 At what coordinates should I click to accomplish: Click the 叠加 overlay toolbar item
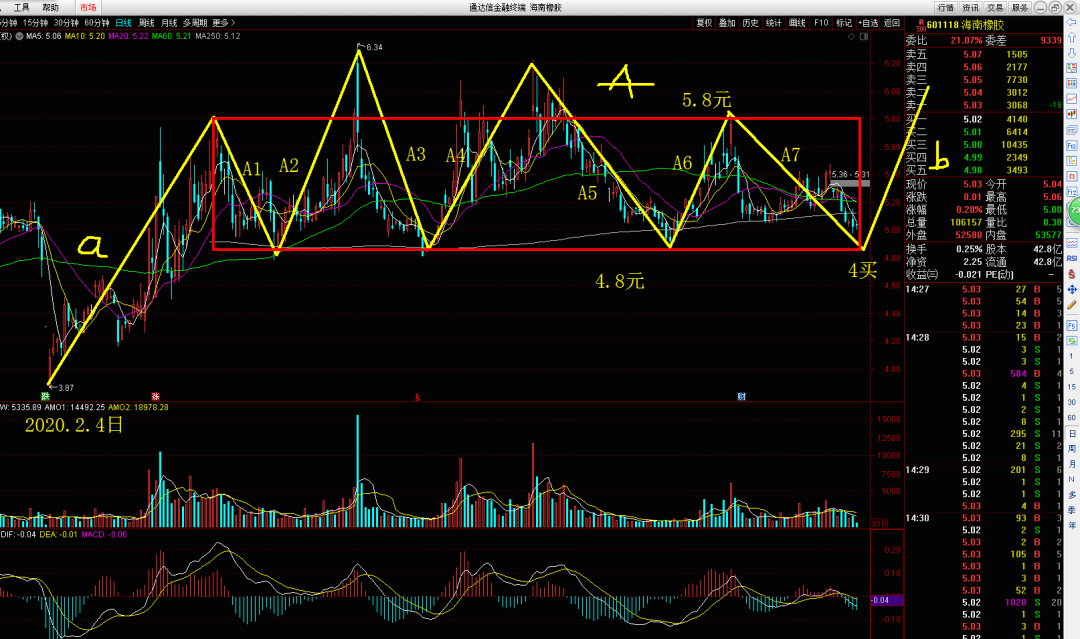[x=727, y=23]
